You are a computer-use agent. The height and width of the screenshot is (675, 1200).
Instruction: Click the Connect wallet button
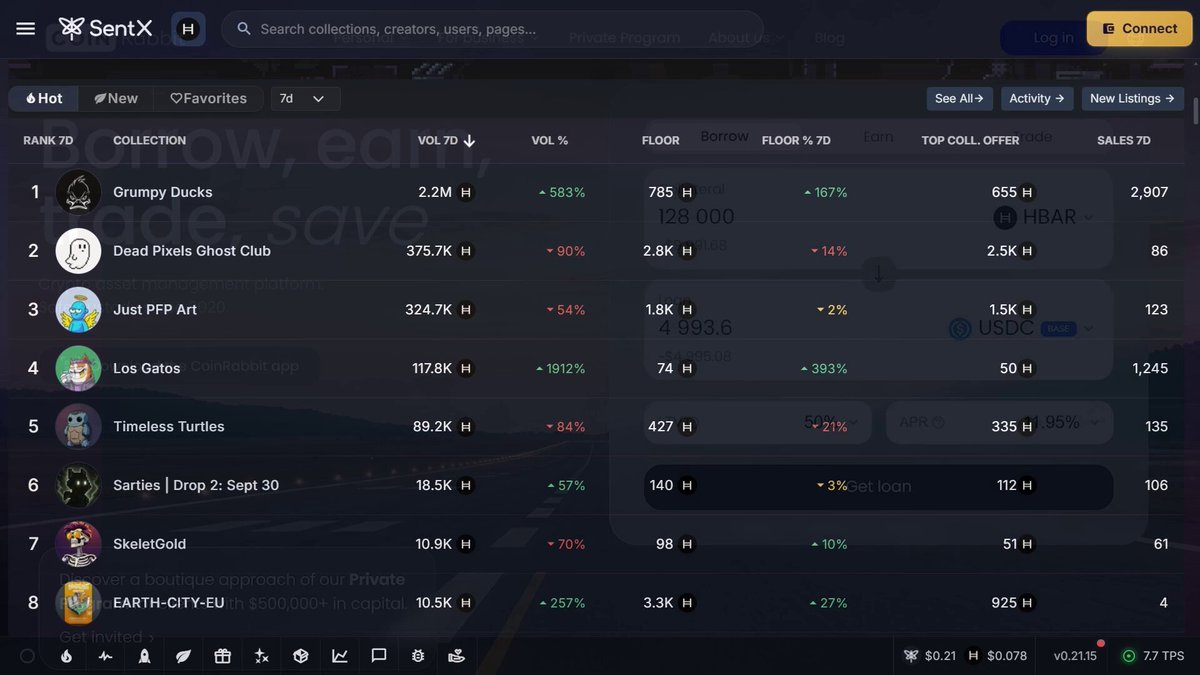(x=1138, y=29)
